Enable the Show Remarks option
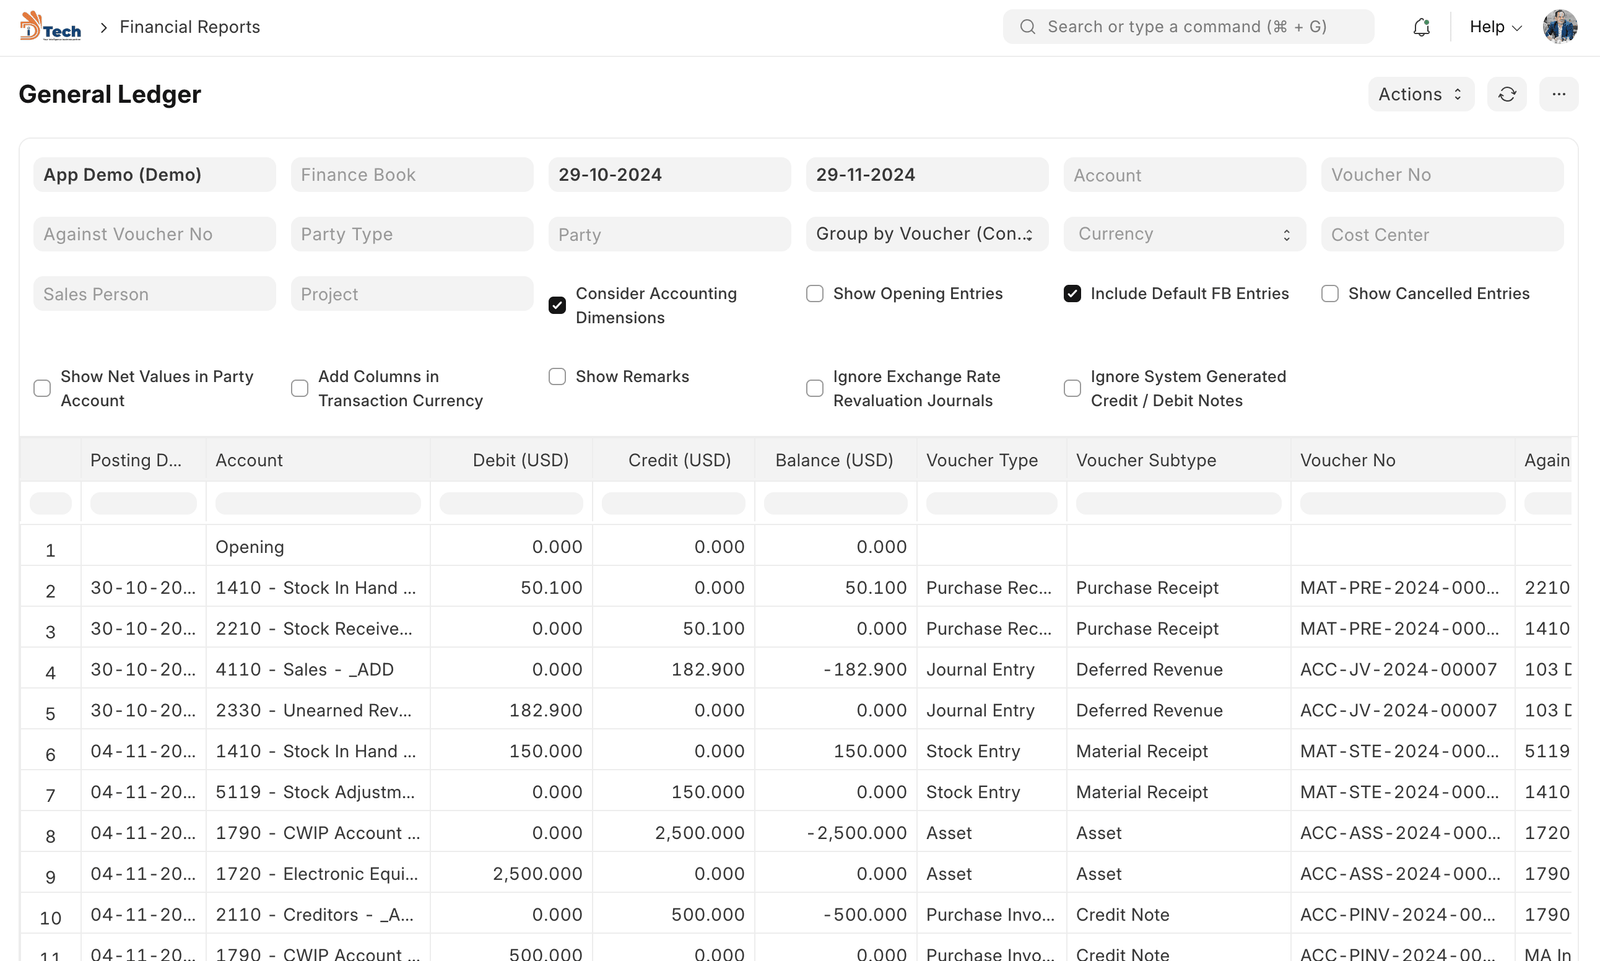 click(558, 377)
